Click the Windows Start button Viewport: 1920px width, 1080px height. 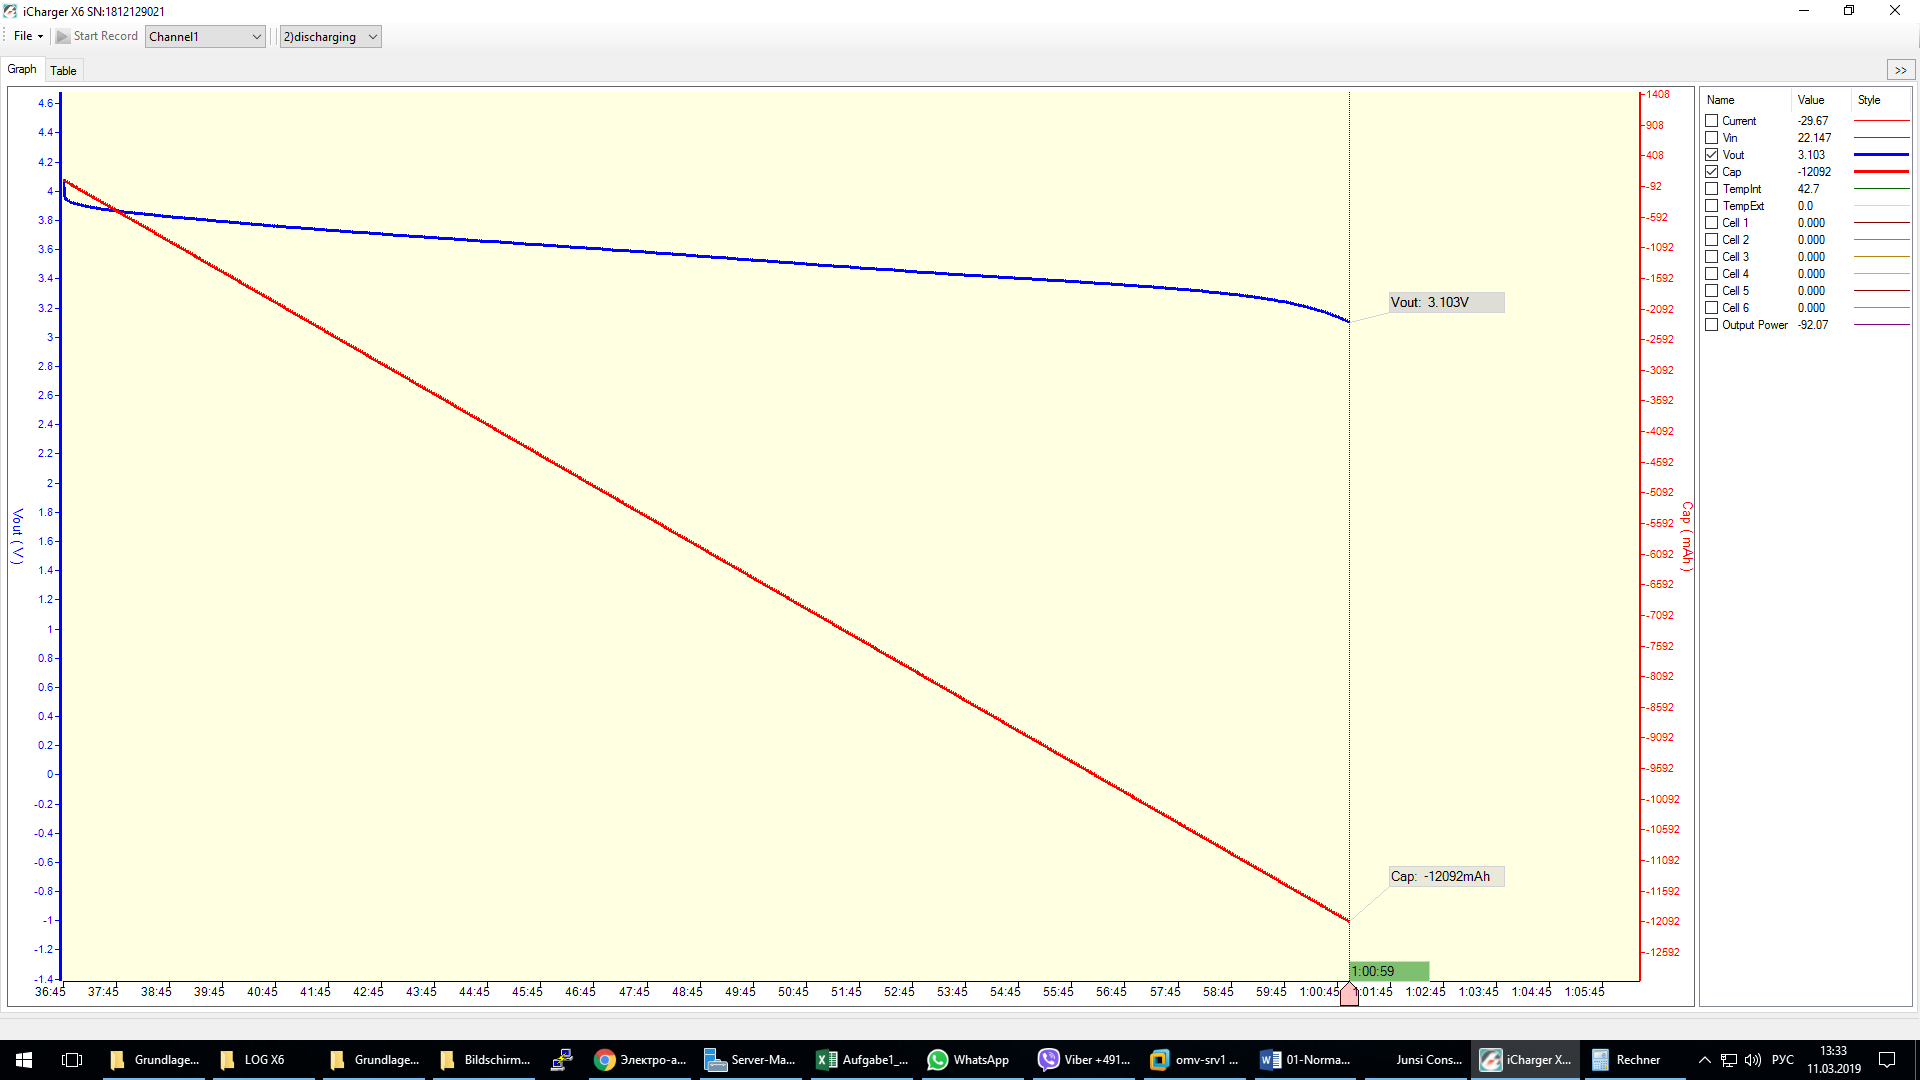24,1060
